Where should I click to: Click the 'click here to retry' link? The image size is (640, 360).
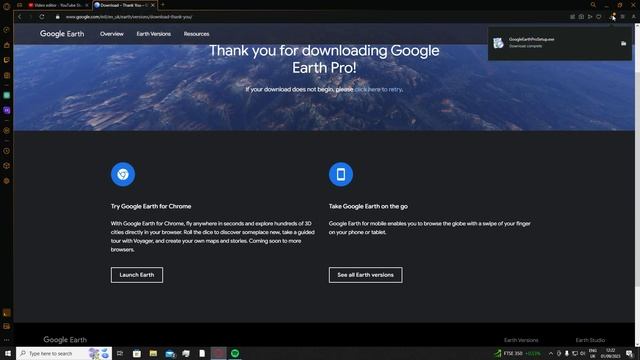tap(378, 89)
